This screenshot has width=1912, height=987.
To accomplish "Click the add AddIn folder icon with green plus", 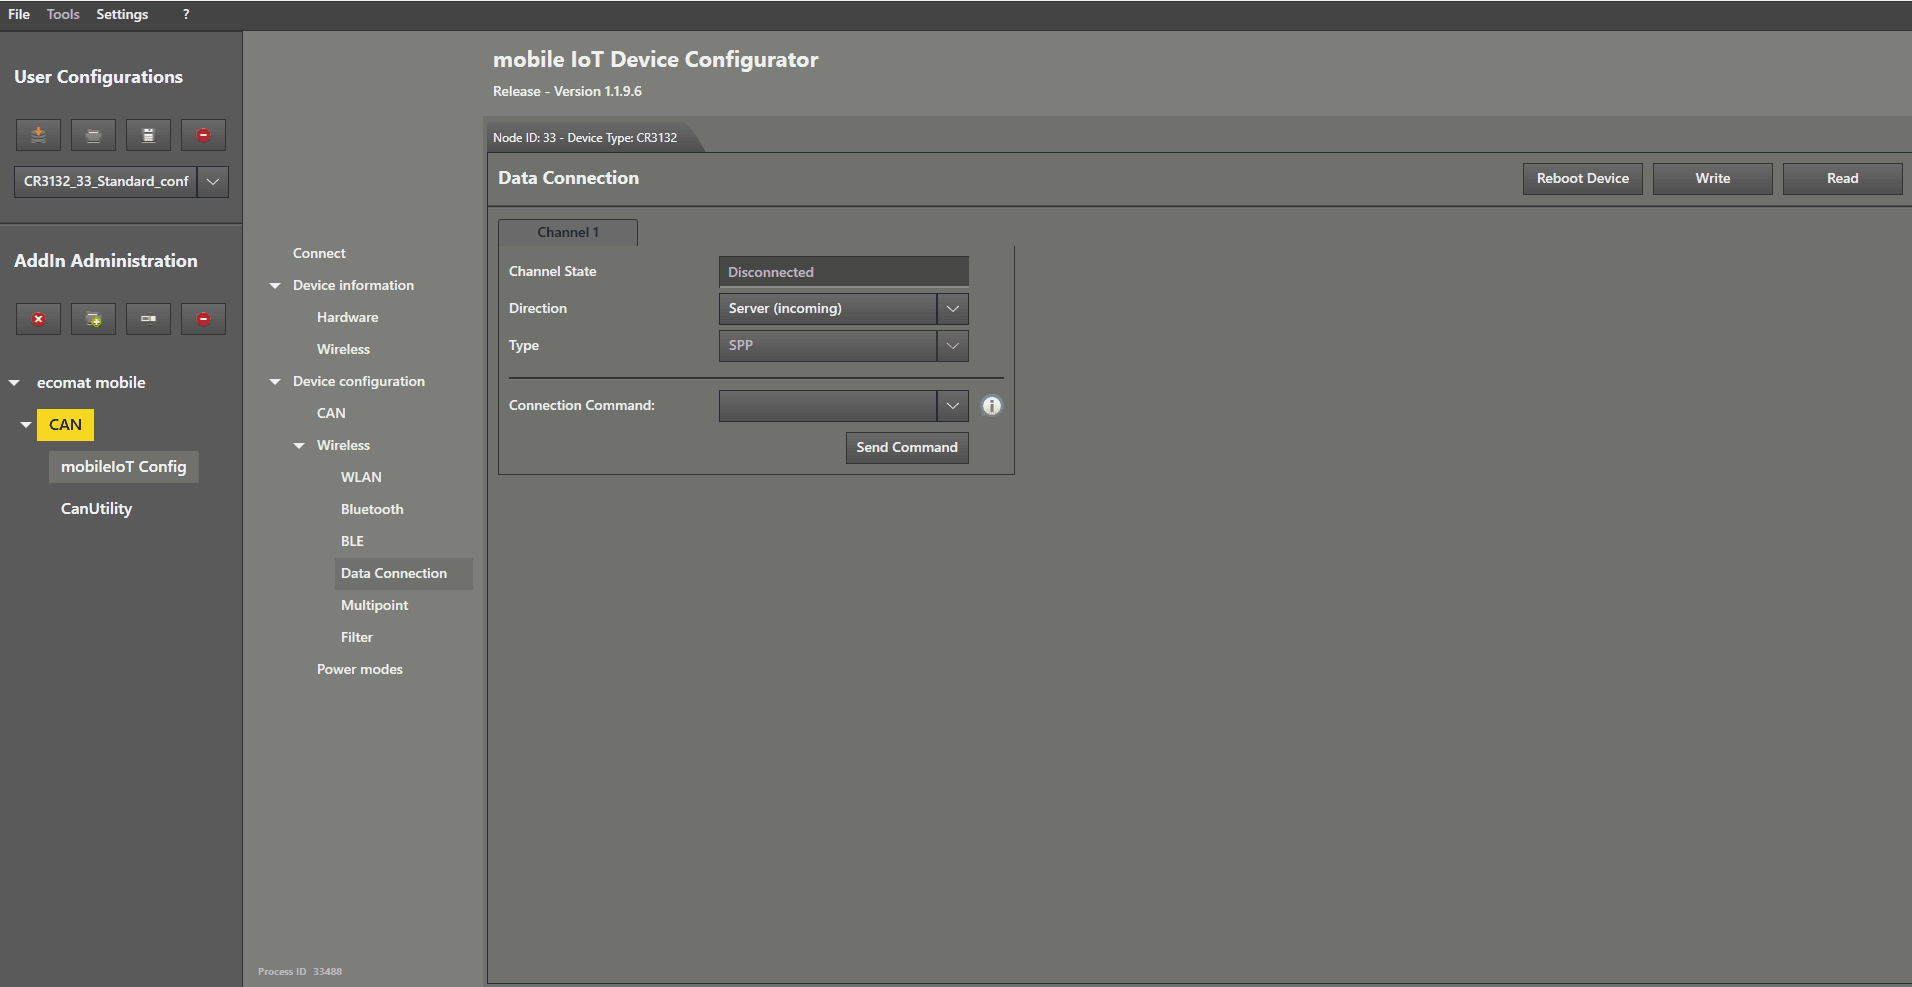I will (x=93, y=319).
